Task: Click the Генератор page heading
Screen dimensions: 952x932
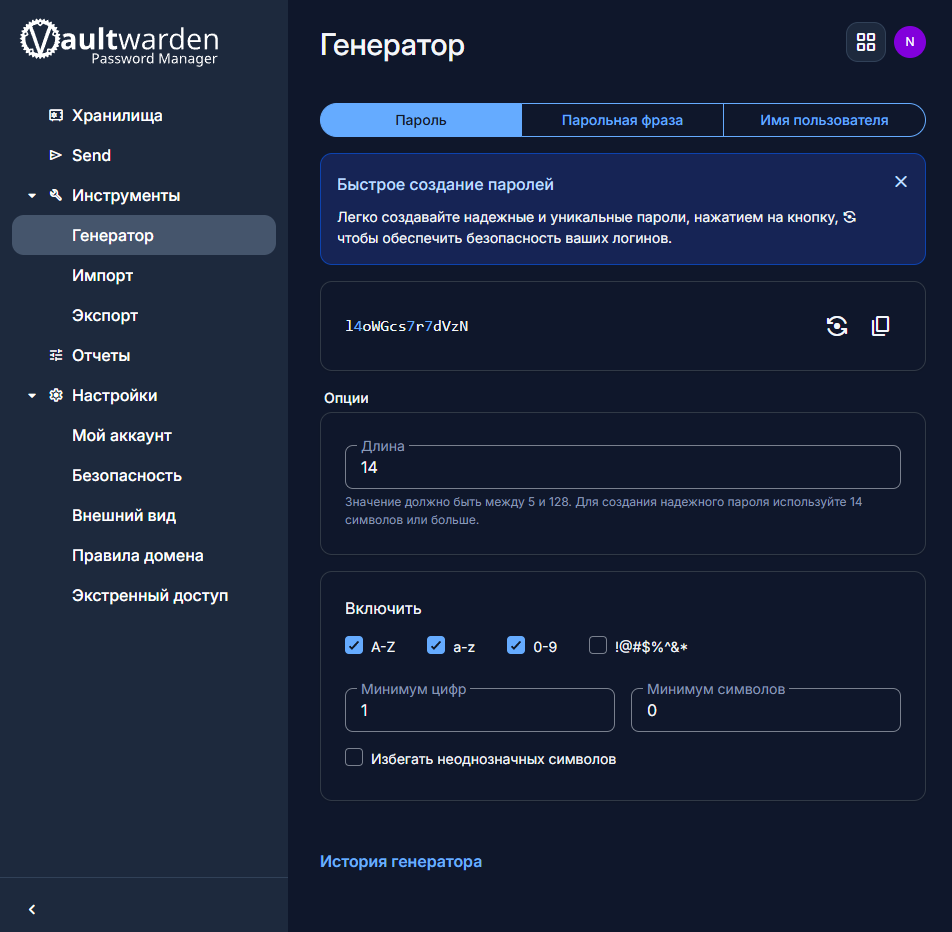Action: (392, 45)
